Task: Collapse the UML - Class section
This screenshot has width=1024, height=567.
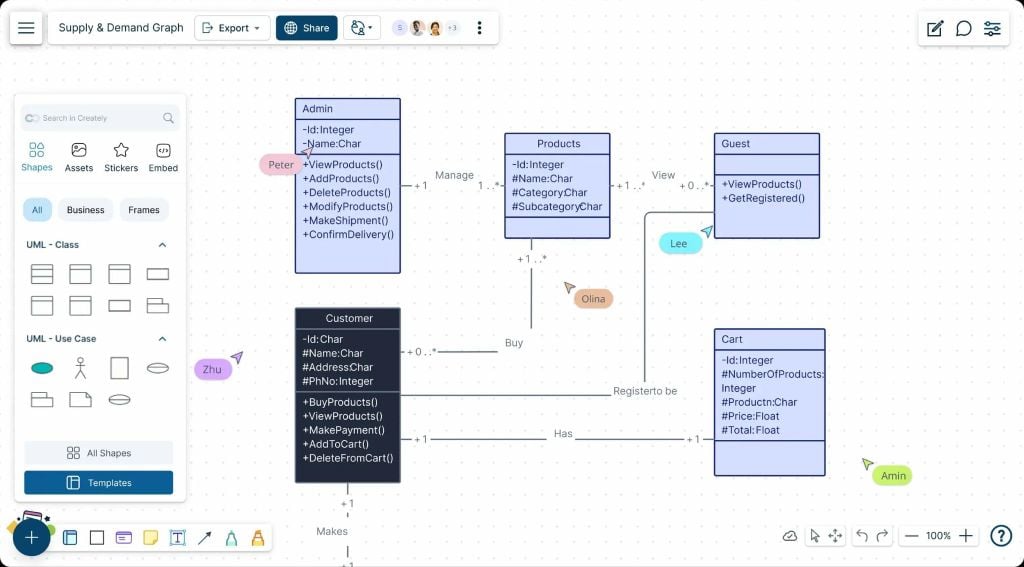Action: [162, 245]
